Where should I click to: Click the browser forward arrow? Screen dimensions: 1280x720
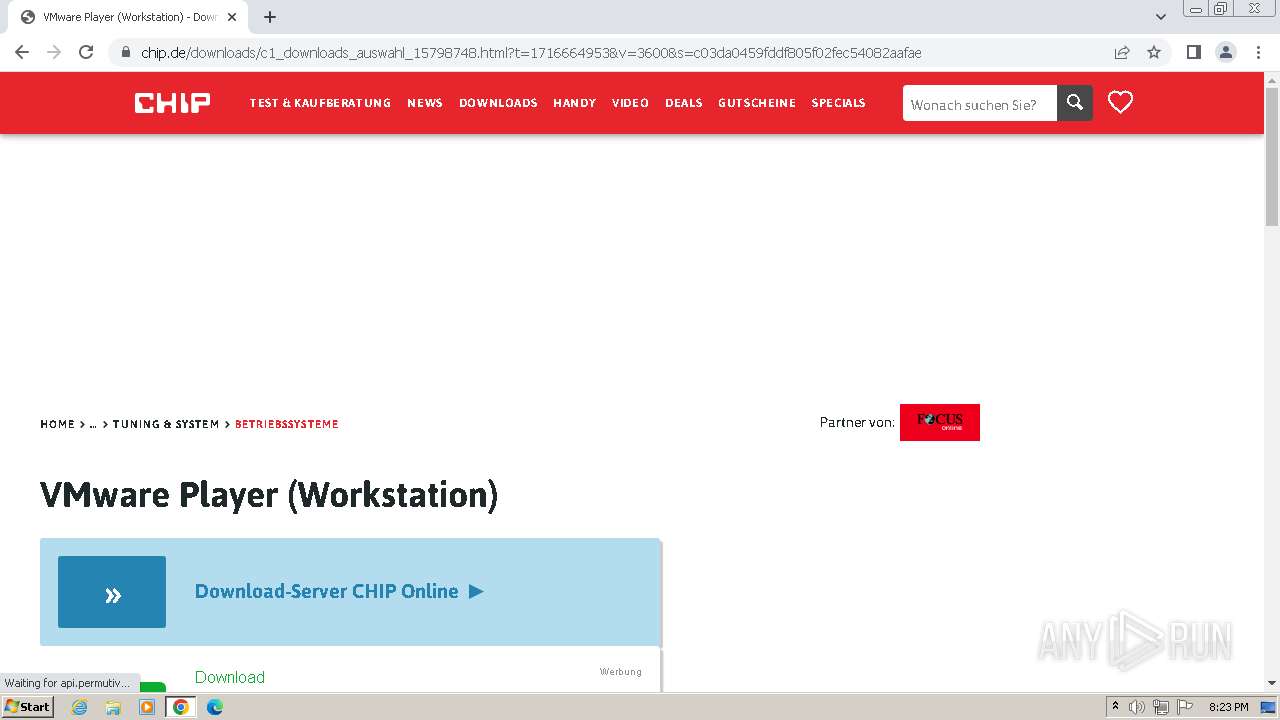point(54,52)
